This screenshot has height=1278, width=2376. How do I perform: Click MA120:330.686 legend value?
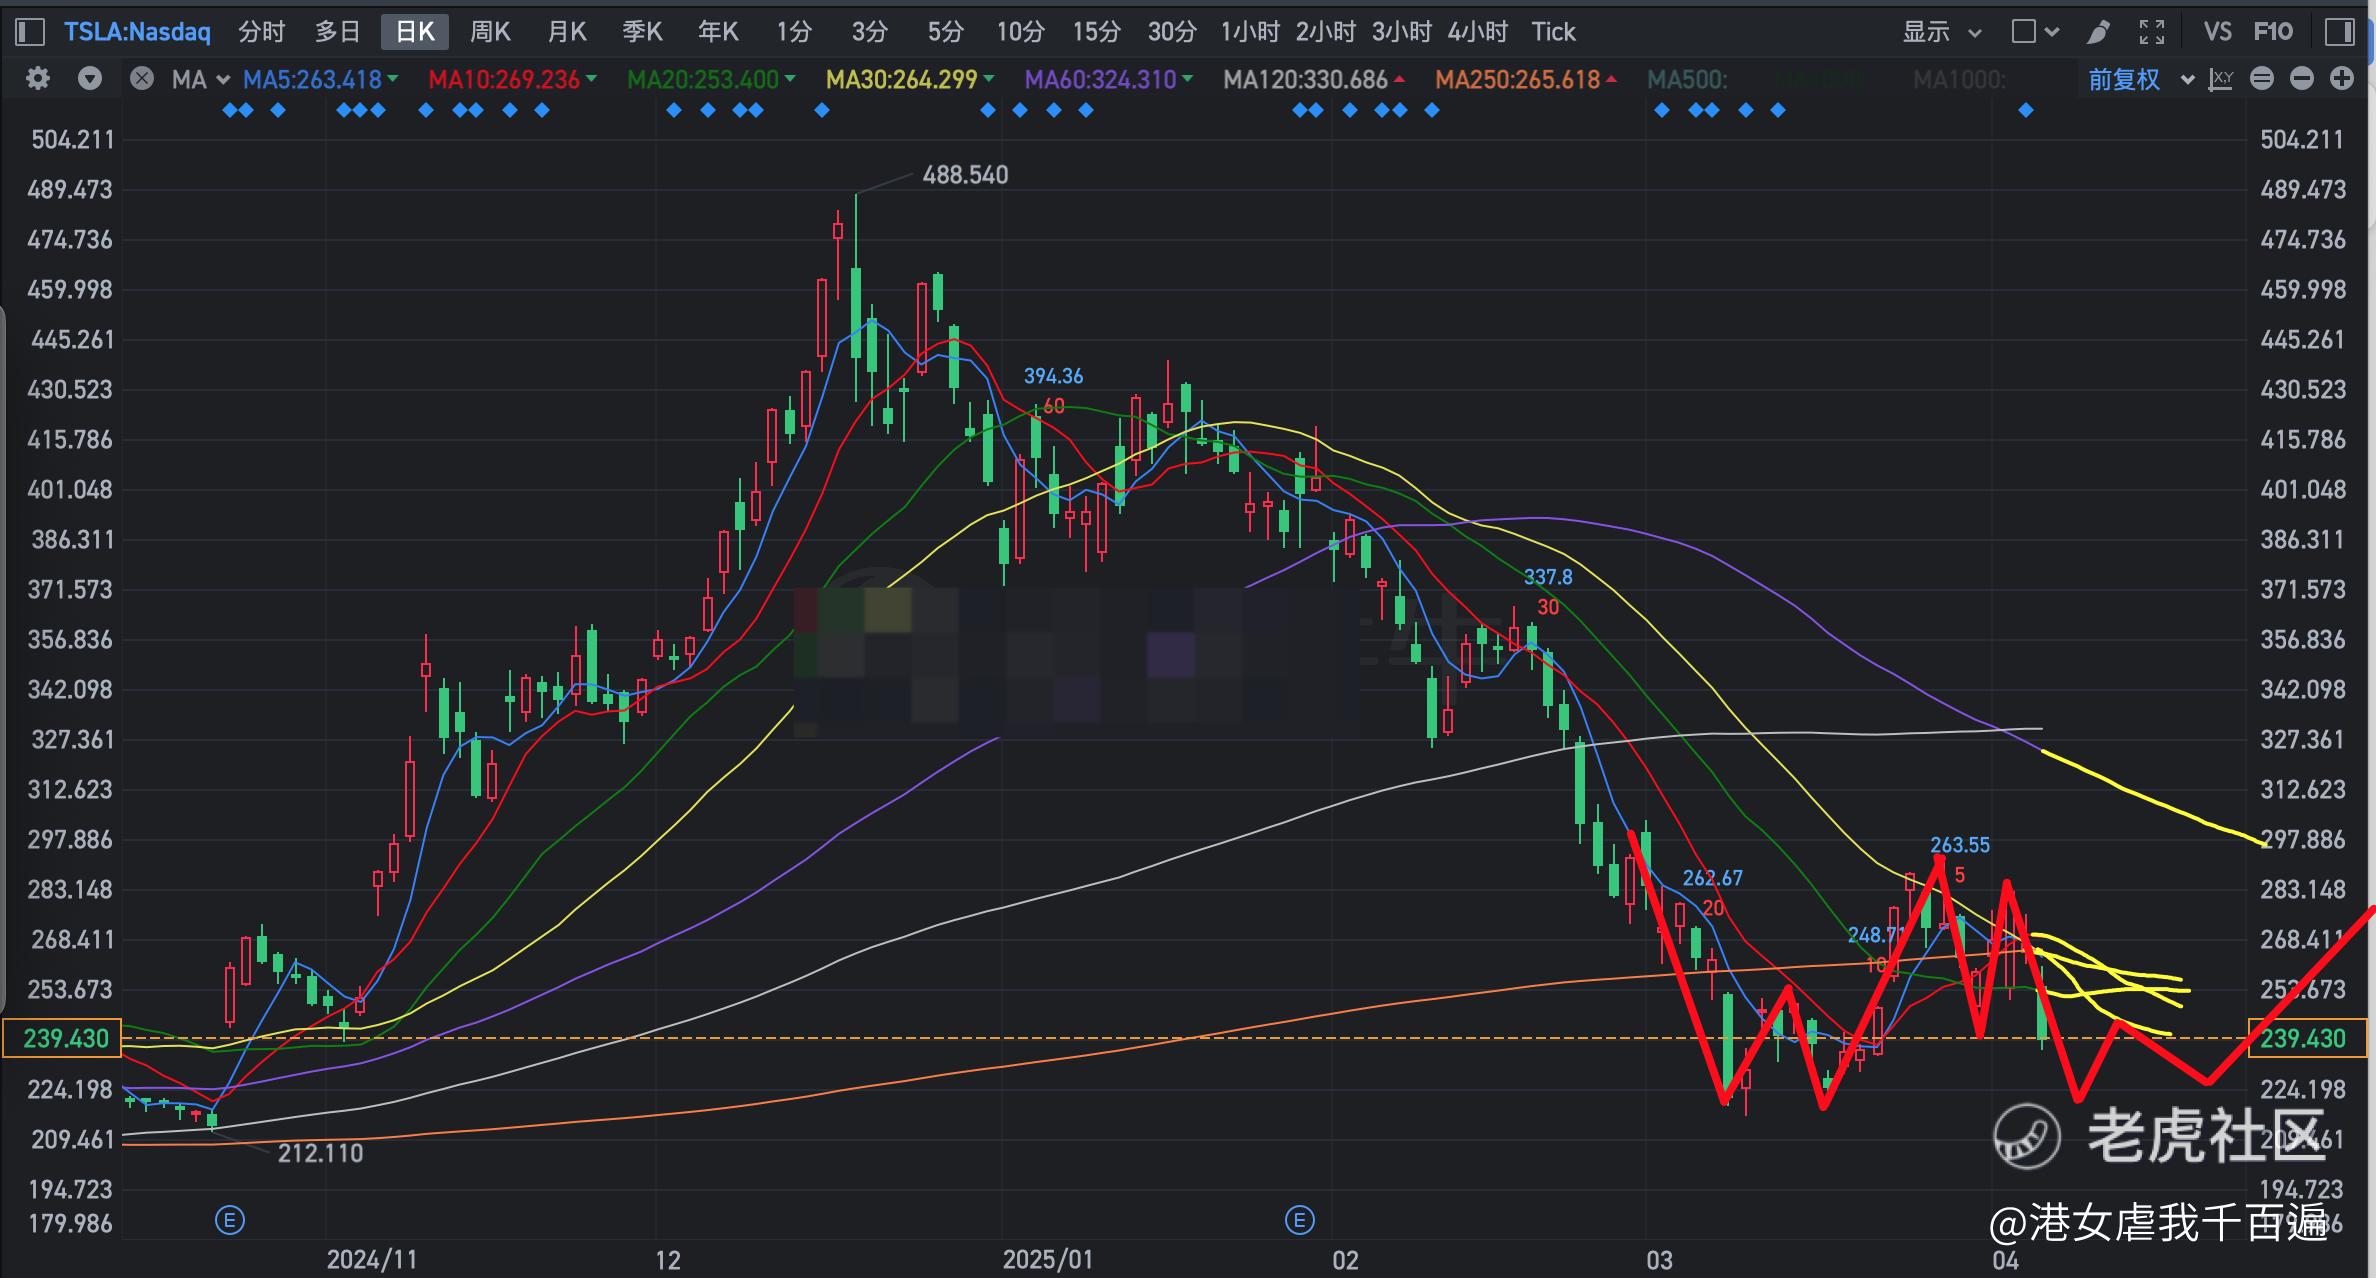click(x=1305, y=79)
